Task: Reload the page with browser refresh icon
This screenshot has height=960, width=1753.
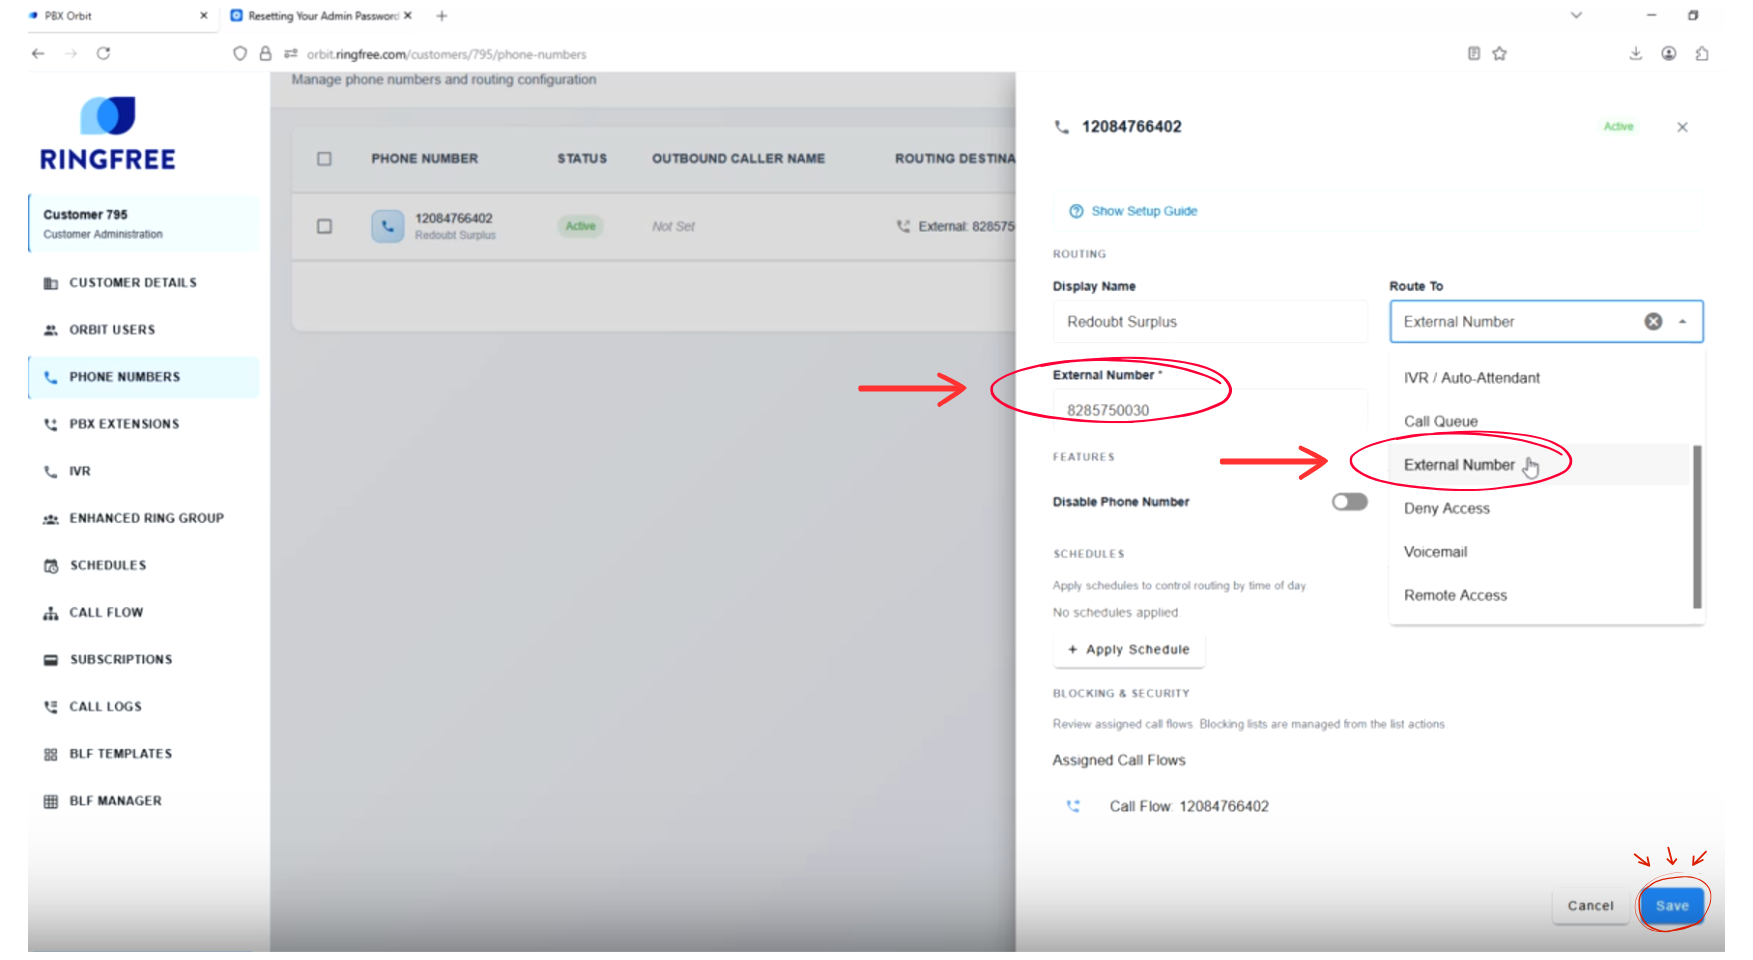Action: pos(103,54)
